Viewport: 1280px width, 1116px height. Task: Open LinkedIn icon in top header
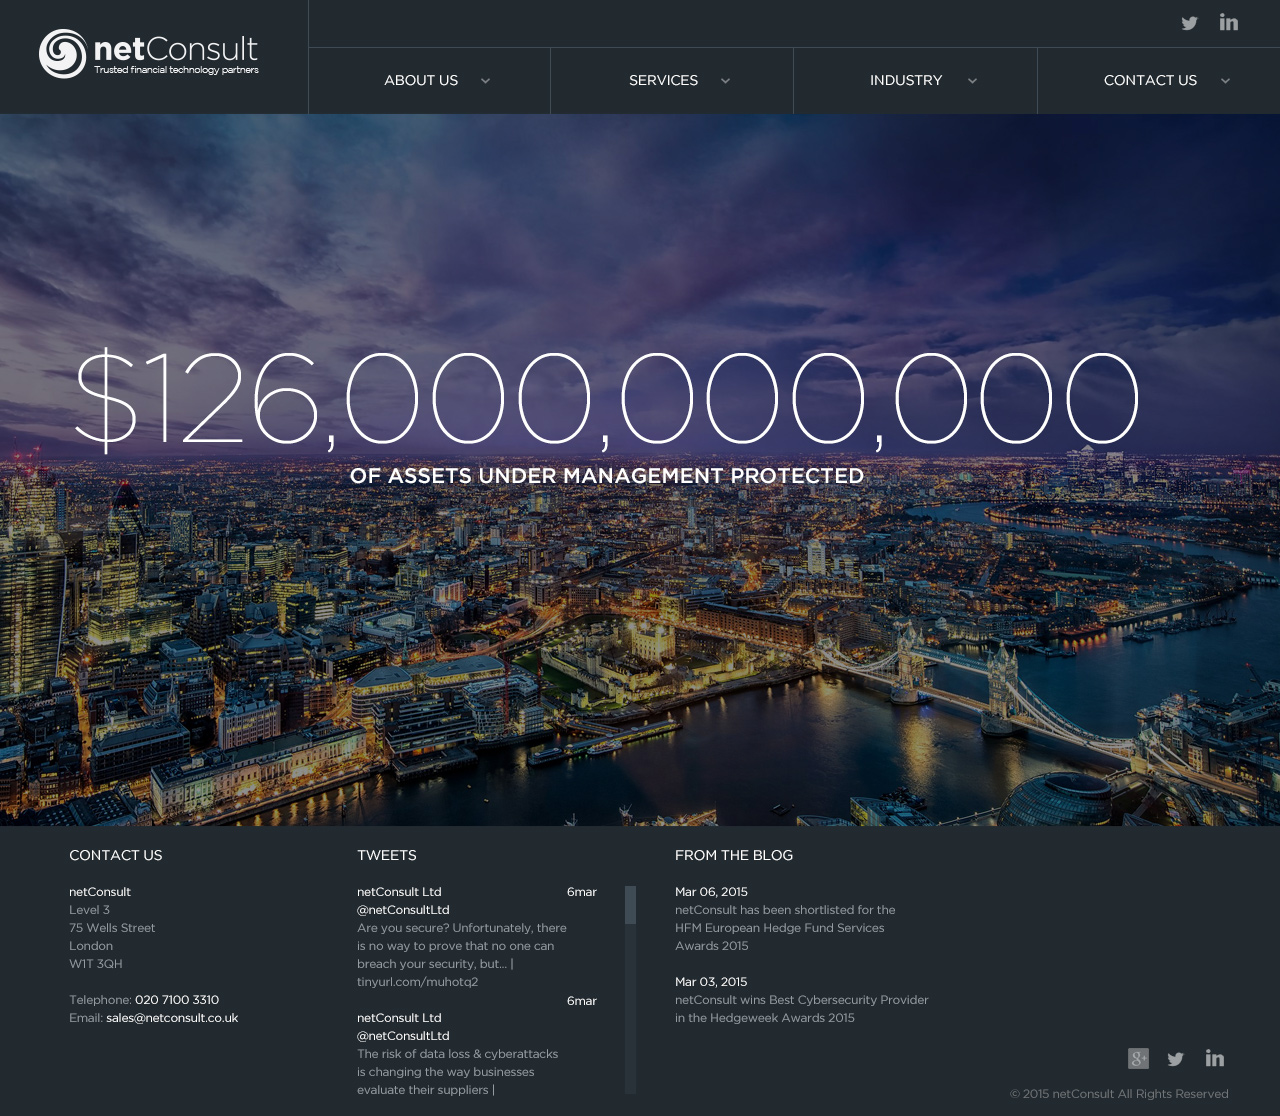click(1229, 22)
